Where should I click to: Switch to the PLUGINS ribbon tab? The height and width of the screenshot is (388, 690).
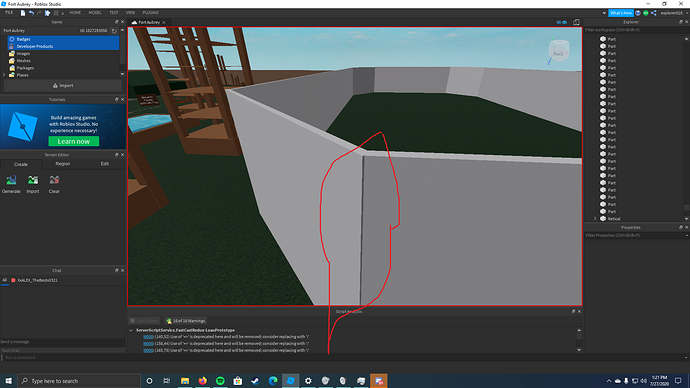coord(150,13)
